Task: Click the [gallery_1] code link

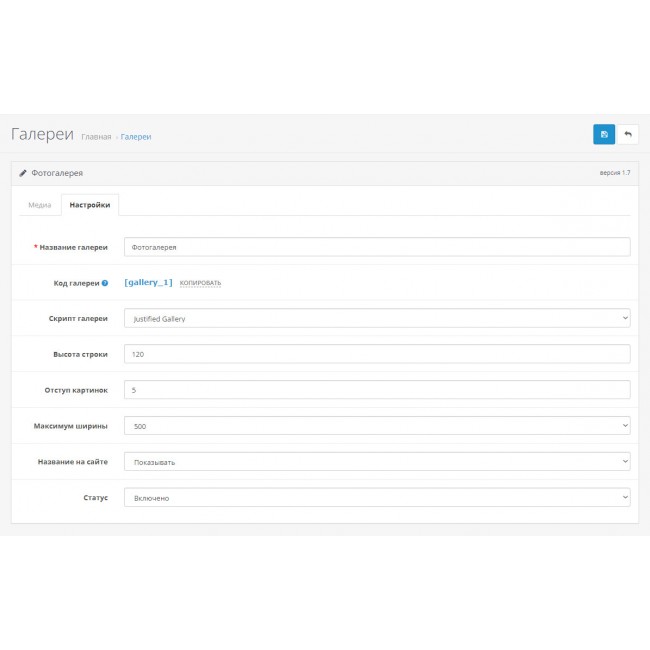Action: tap(148, 282)
